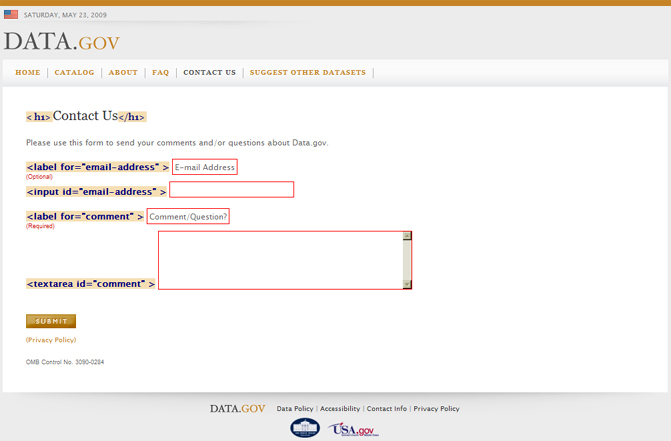671x441 pixels.
Task: Click the Contact Us heading
Action: point(85,116)
